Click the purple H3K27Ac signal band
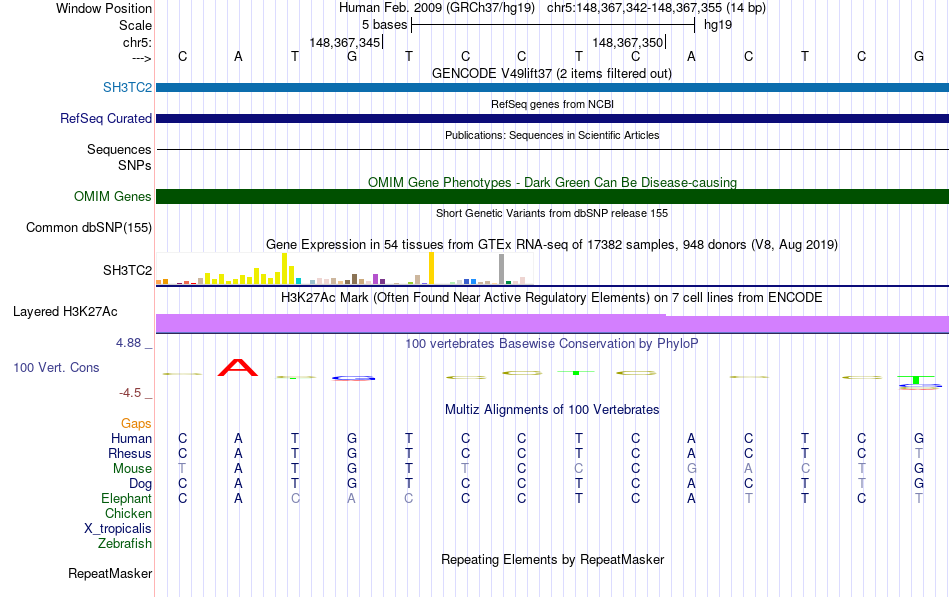This screenshot has width=950, height=597. tap(553, 324)
